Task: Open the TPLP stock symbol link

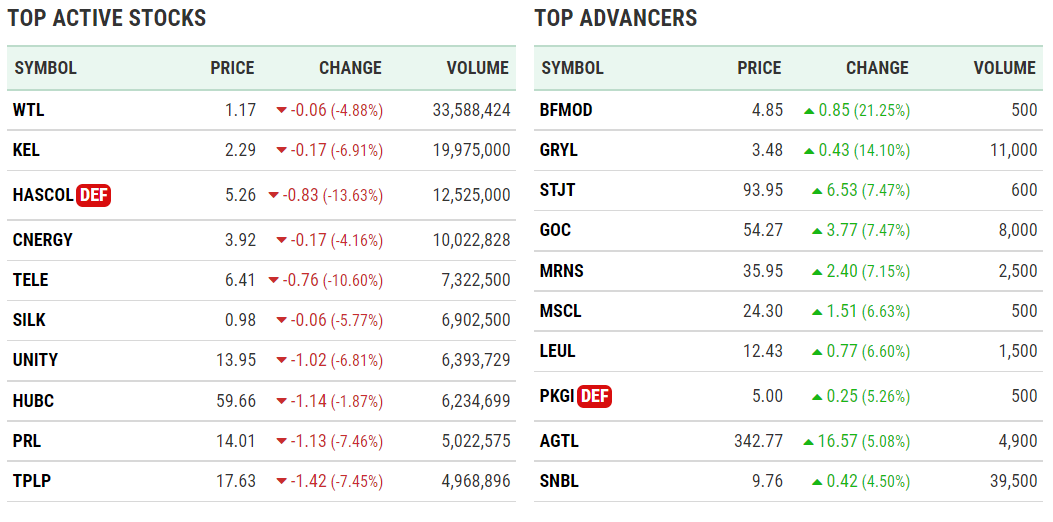Action: (x=32, y=481)
